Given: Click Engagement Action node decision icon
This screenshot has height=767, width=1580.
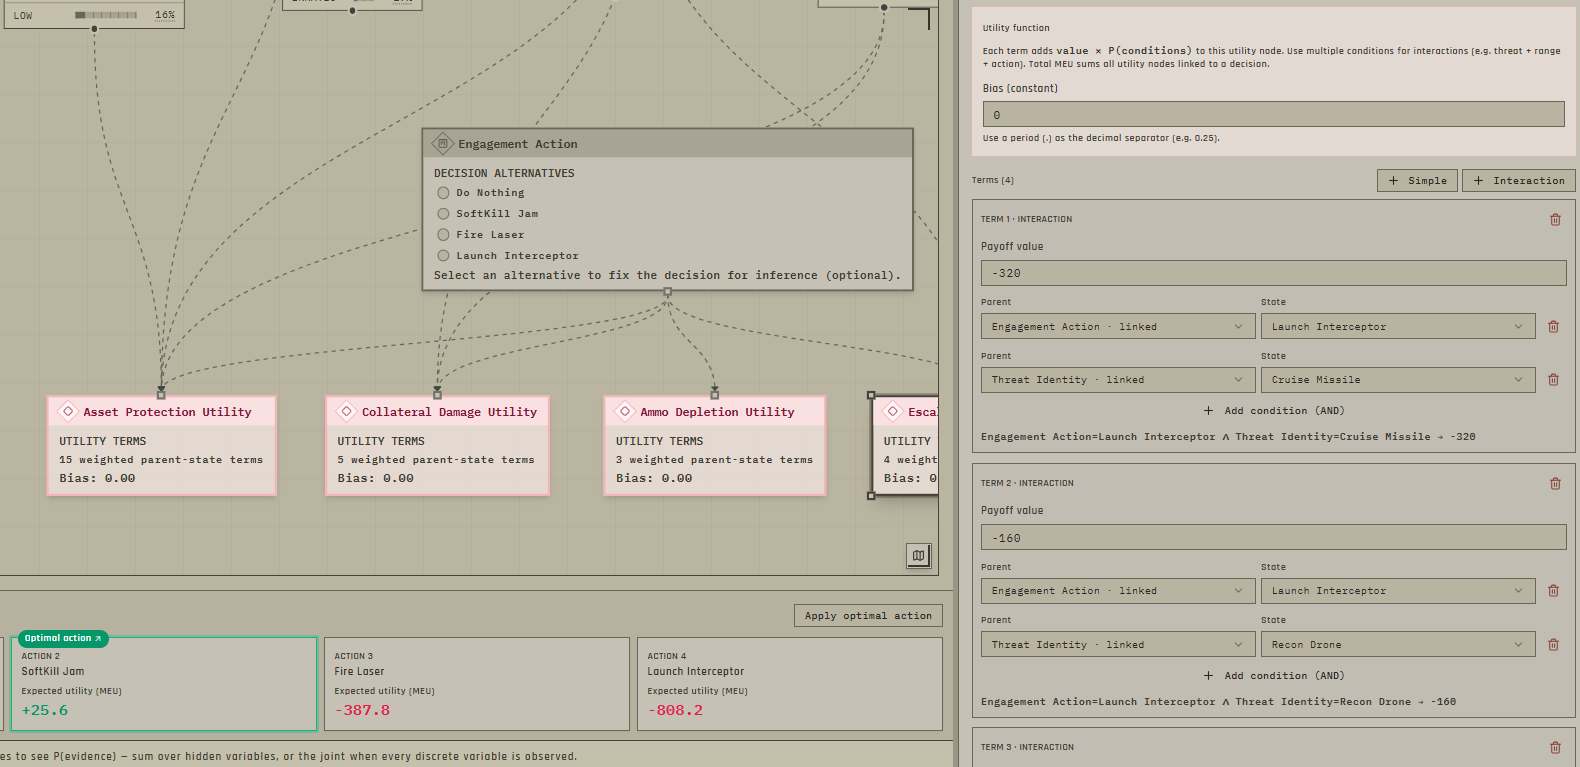Looking at the screenshot, I should coord(443,144).
